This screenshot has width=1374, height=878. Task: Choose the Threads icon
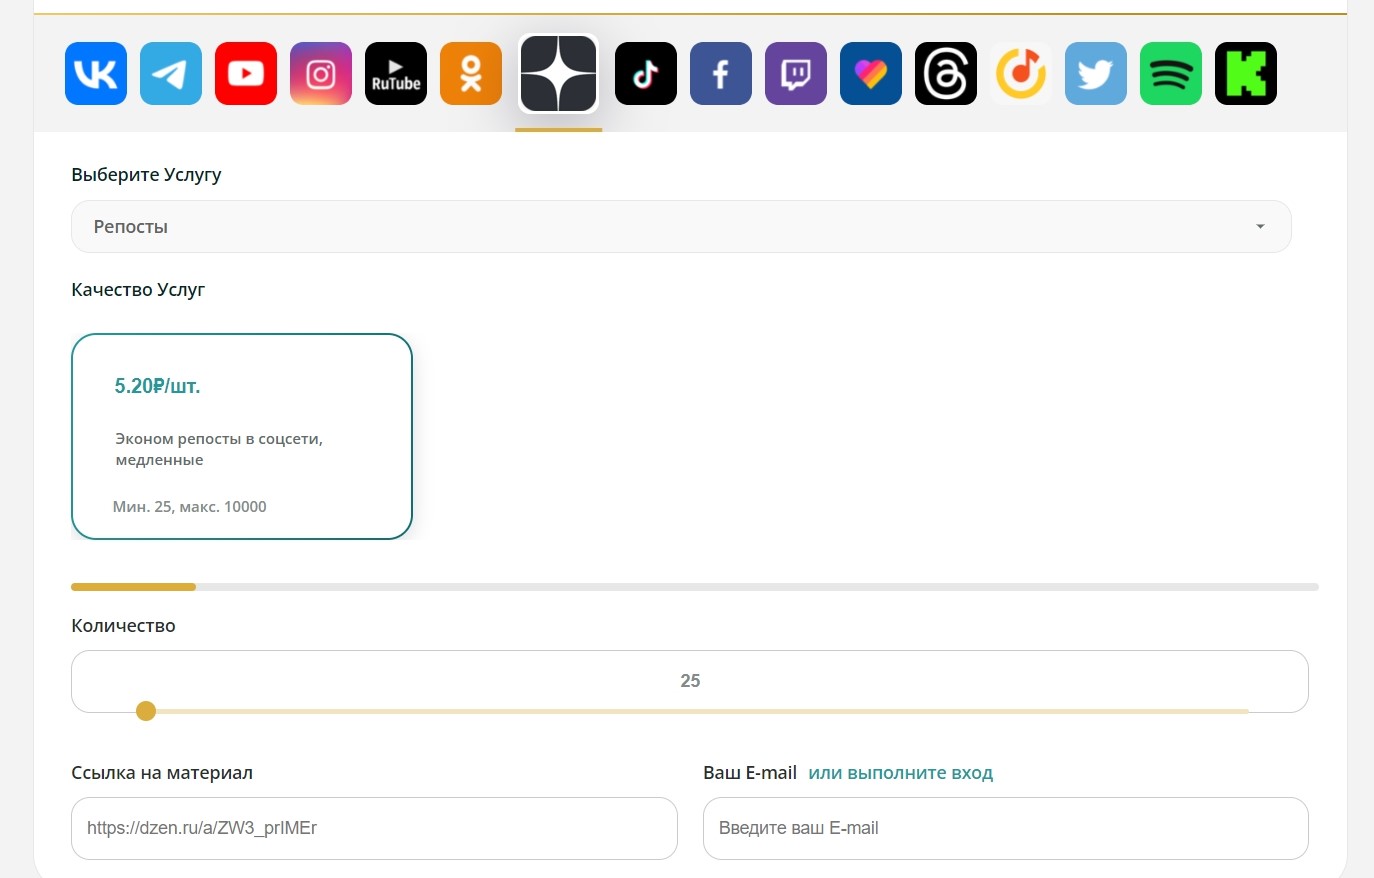click(x=946, y=73)
